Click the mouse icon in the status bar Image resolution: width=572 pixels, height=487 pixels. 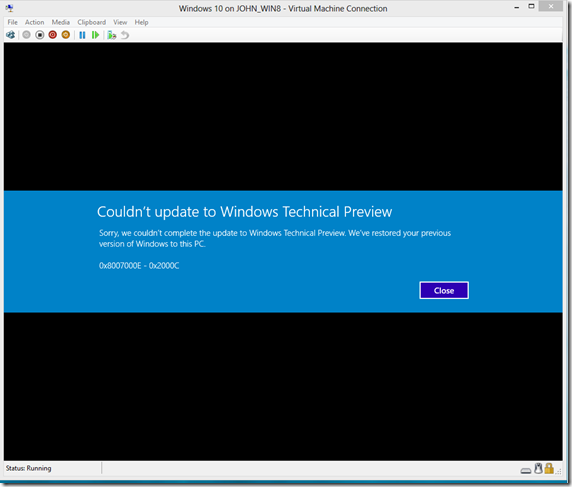coord(538,468)
